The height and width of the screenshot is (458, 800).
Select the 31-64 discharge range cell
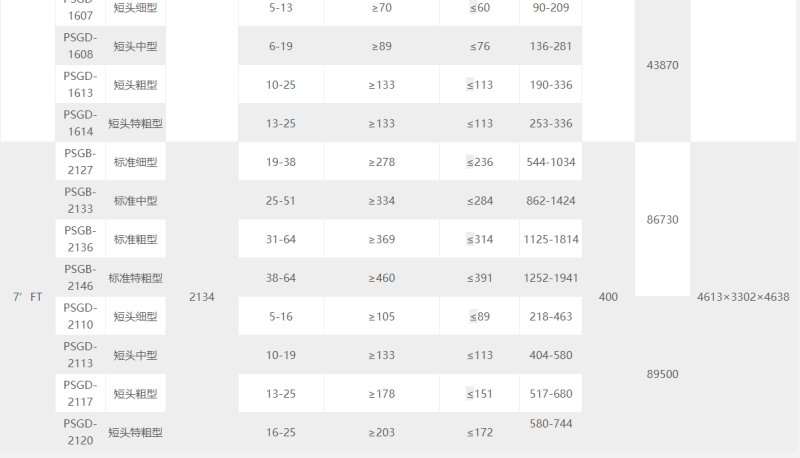click(x=281, y=239)
